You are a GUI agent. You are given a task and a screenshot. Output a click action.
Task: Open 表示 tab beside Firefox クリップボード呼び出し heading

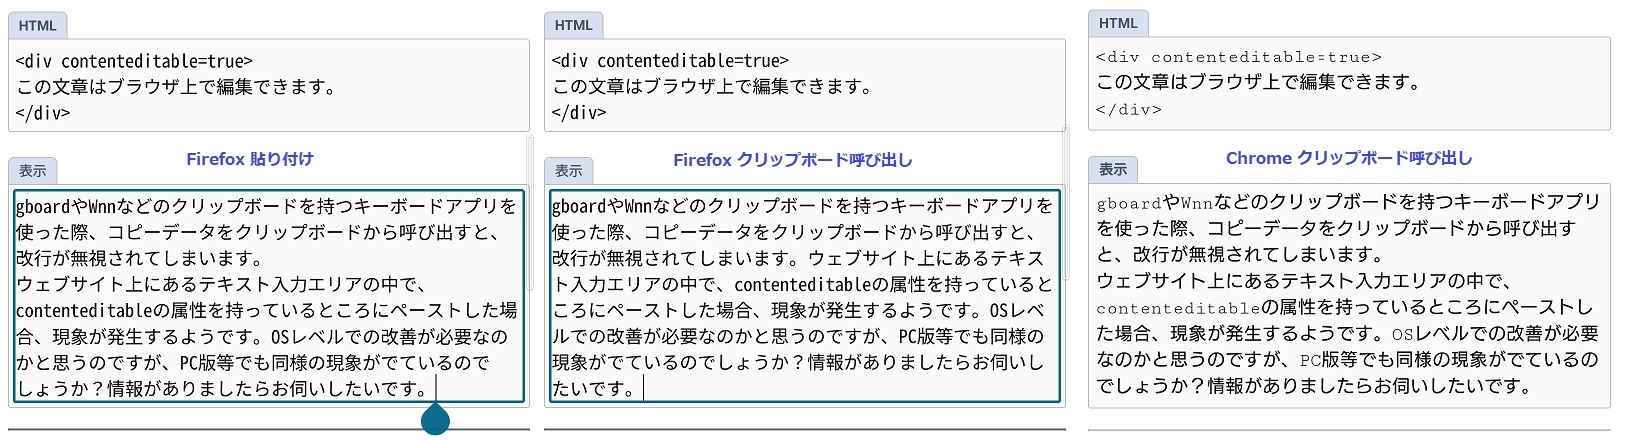pos(569,171)
